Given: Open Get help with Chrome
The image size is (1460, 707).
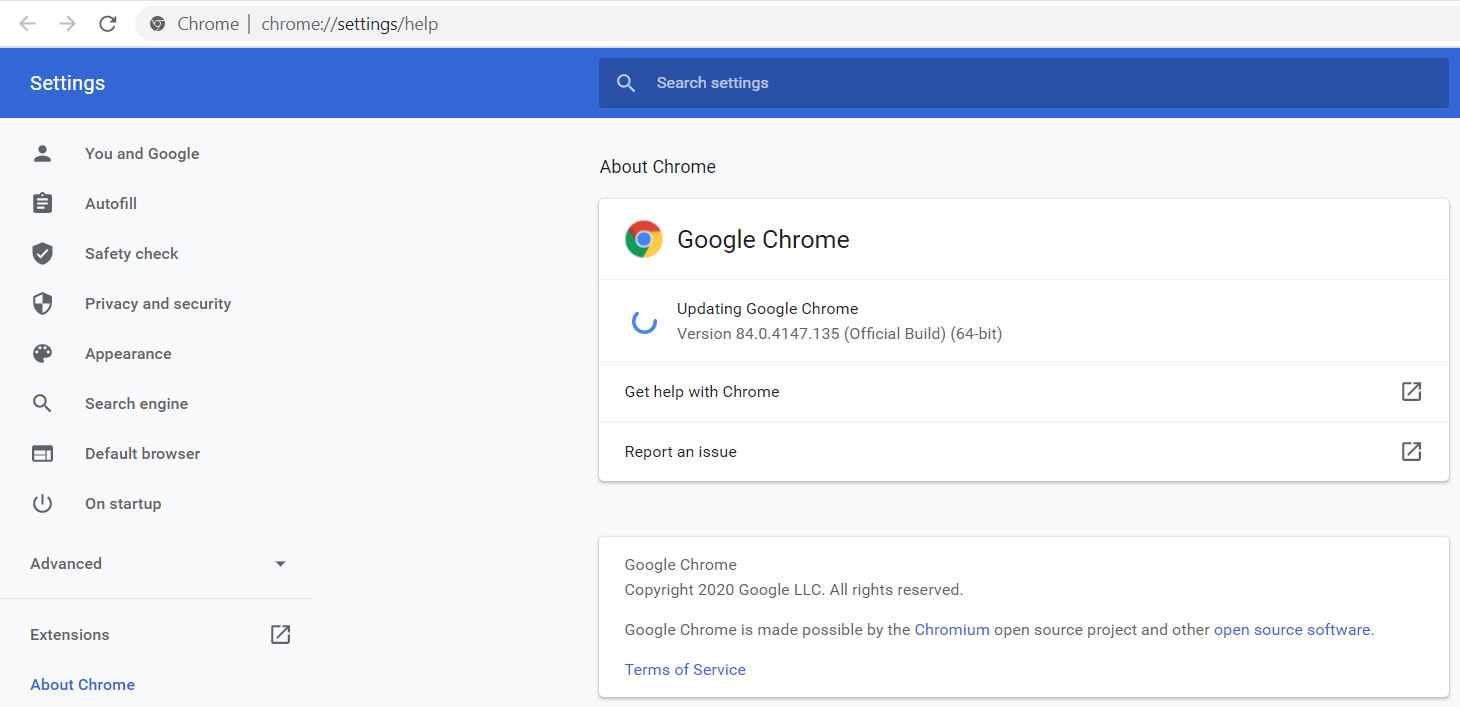Looking at the screenshot, I should point(1023,391).
